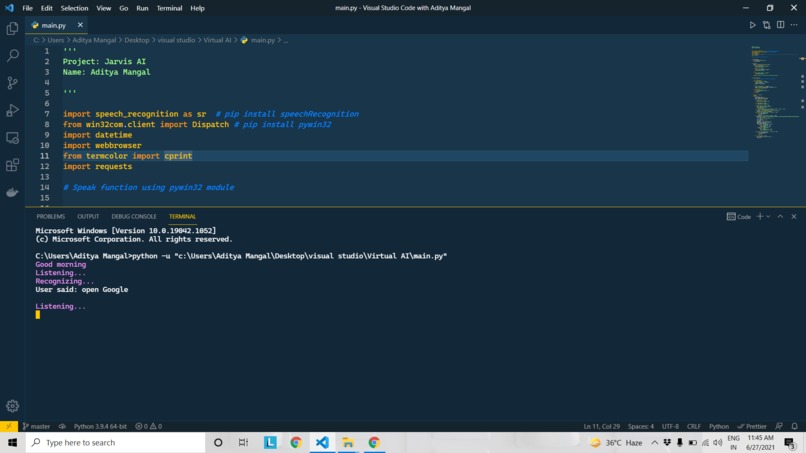Open the Terminal menu
This screenshot has height=453, width=806.
(169, 8)
